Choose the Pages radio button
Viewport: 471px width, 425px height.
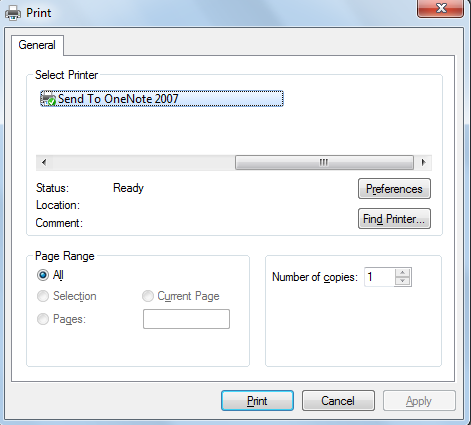coord(43,319)
